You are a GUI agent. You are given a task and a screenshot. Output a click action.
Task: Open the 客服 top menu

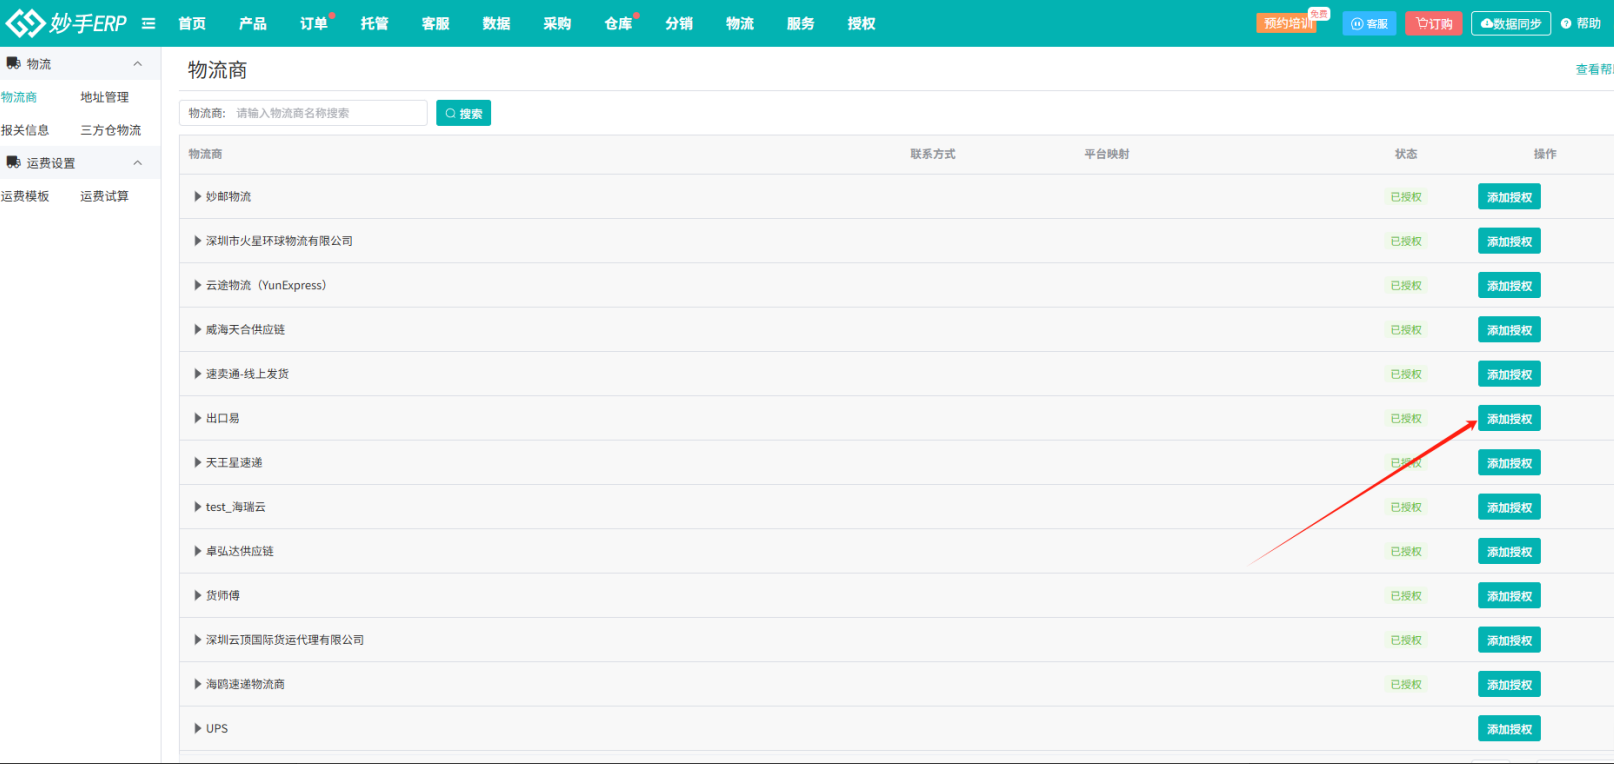click(436, 23)
